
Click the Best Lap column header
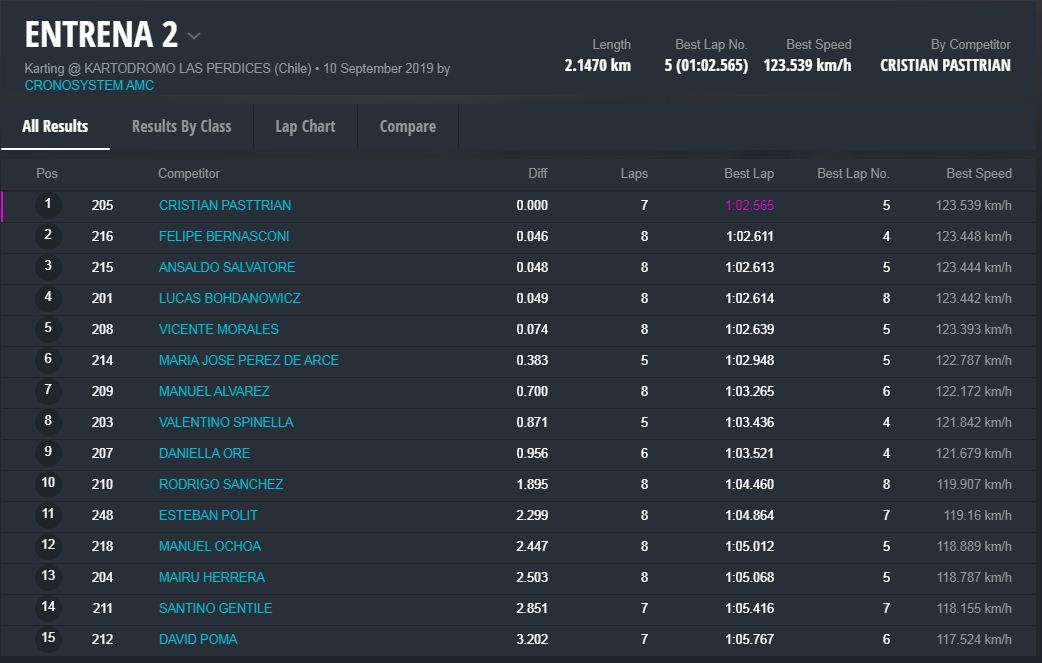pyautogui.click(x=749, y=173)
